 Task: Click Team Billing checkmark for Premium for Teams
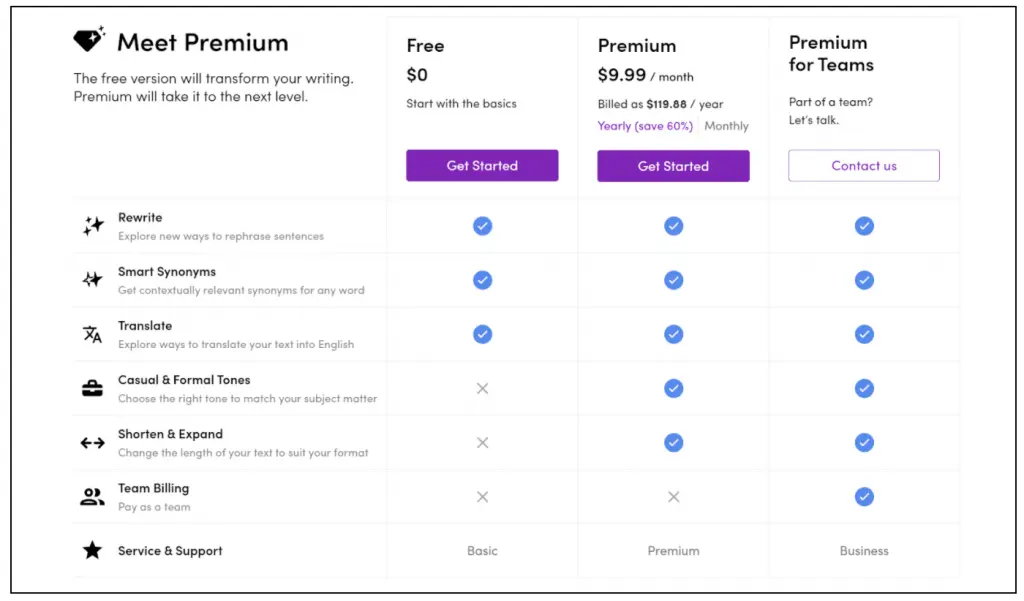tap(864, 496)
